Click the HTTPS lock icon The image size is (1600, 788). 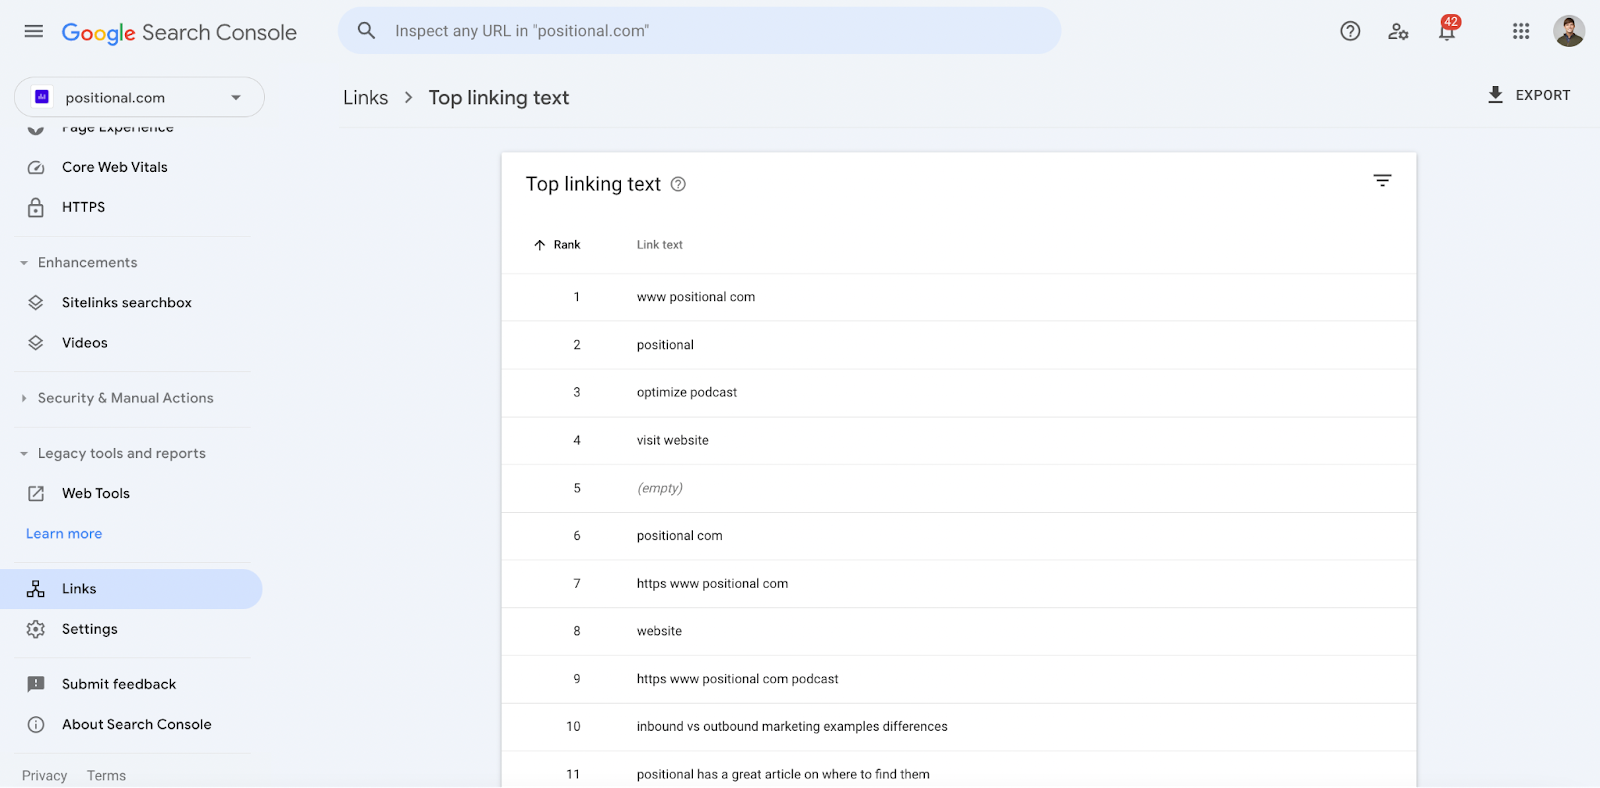pyautogui.click(x=36, y=207)
